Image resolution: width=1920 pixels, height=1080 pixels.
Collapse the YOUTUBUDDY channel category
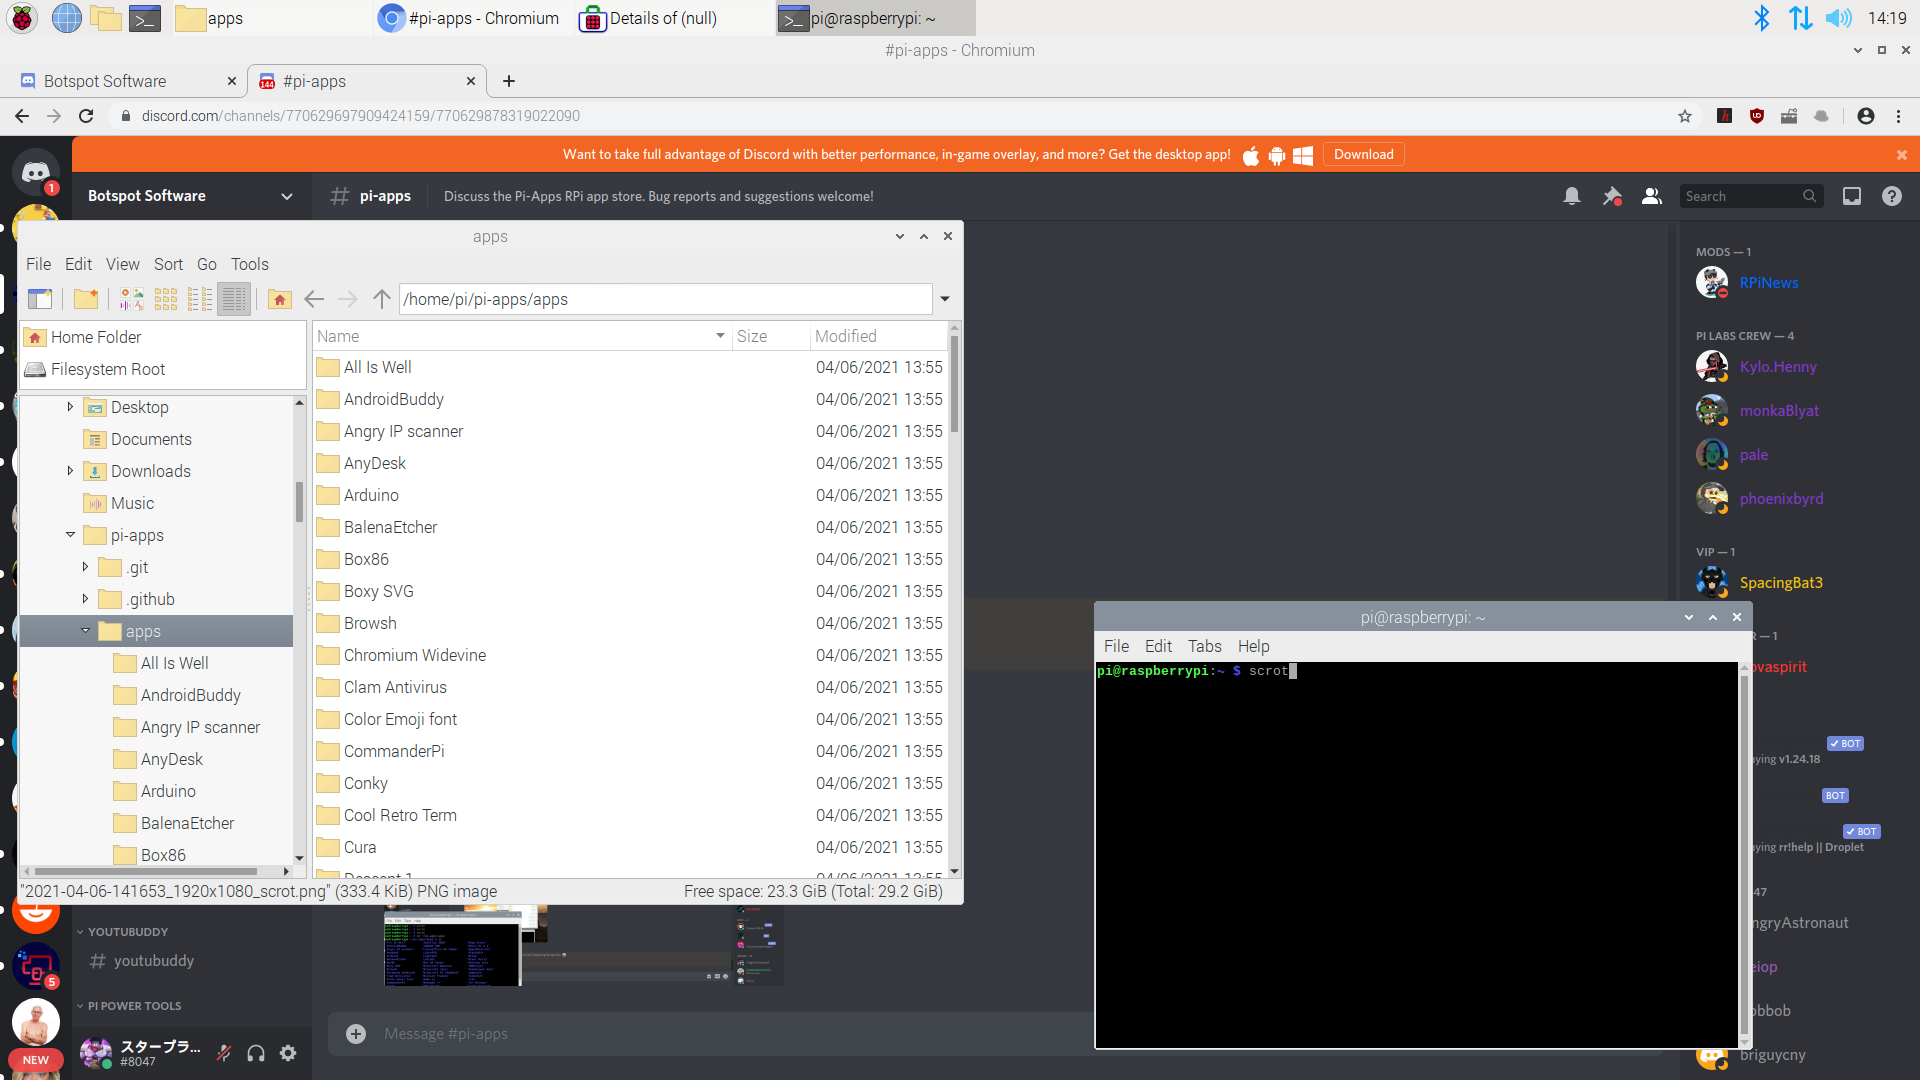click(122, 931)
